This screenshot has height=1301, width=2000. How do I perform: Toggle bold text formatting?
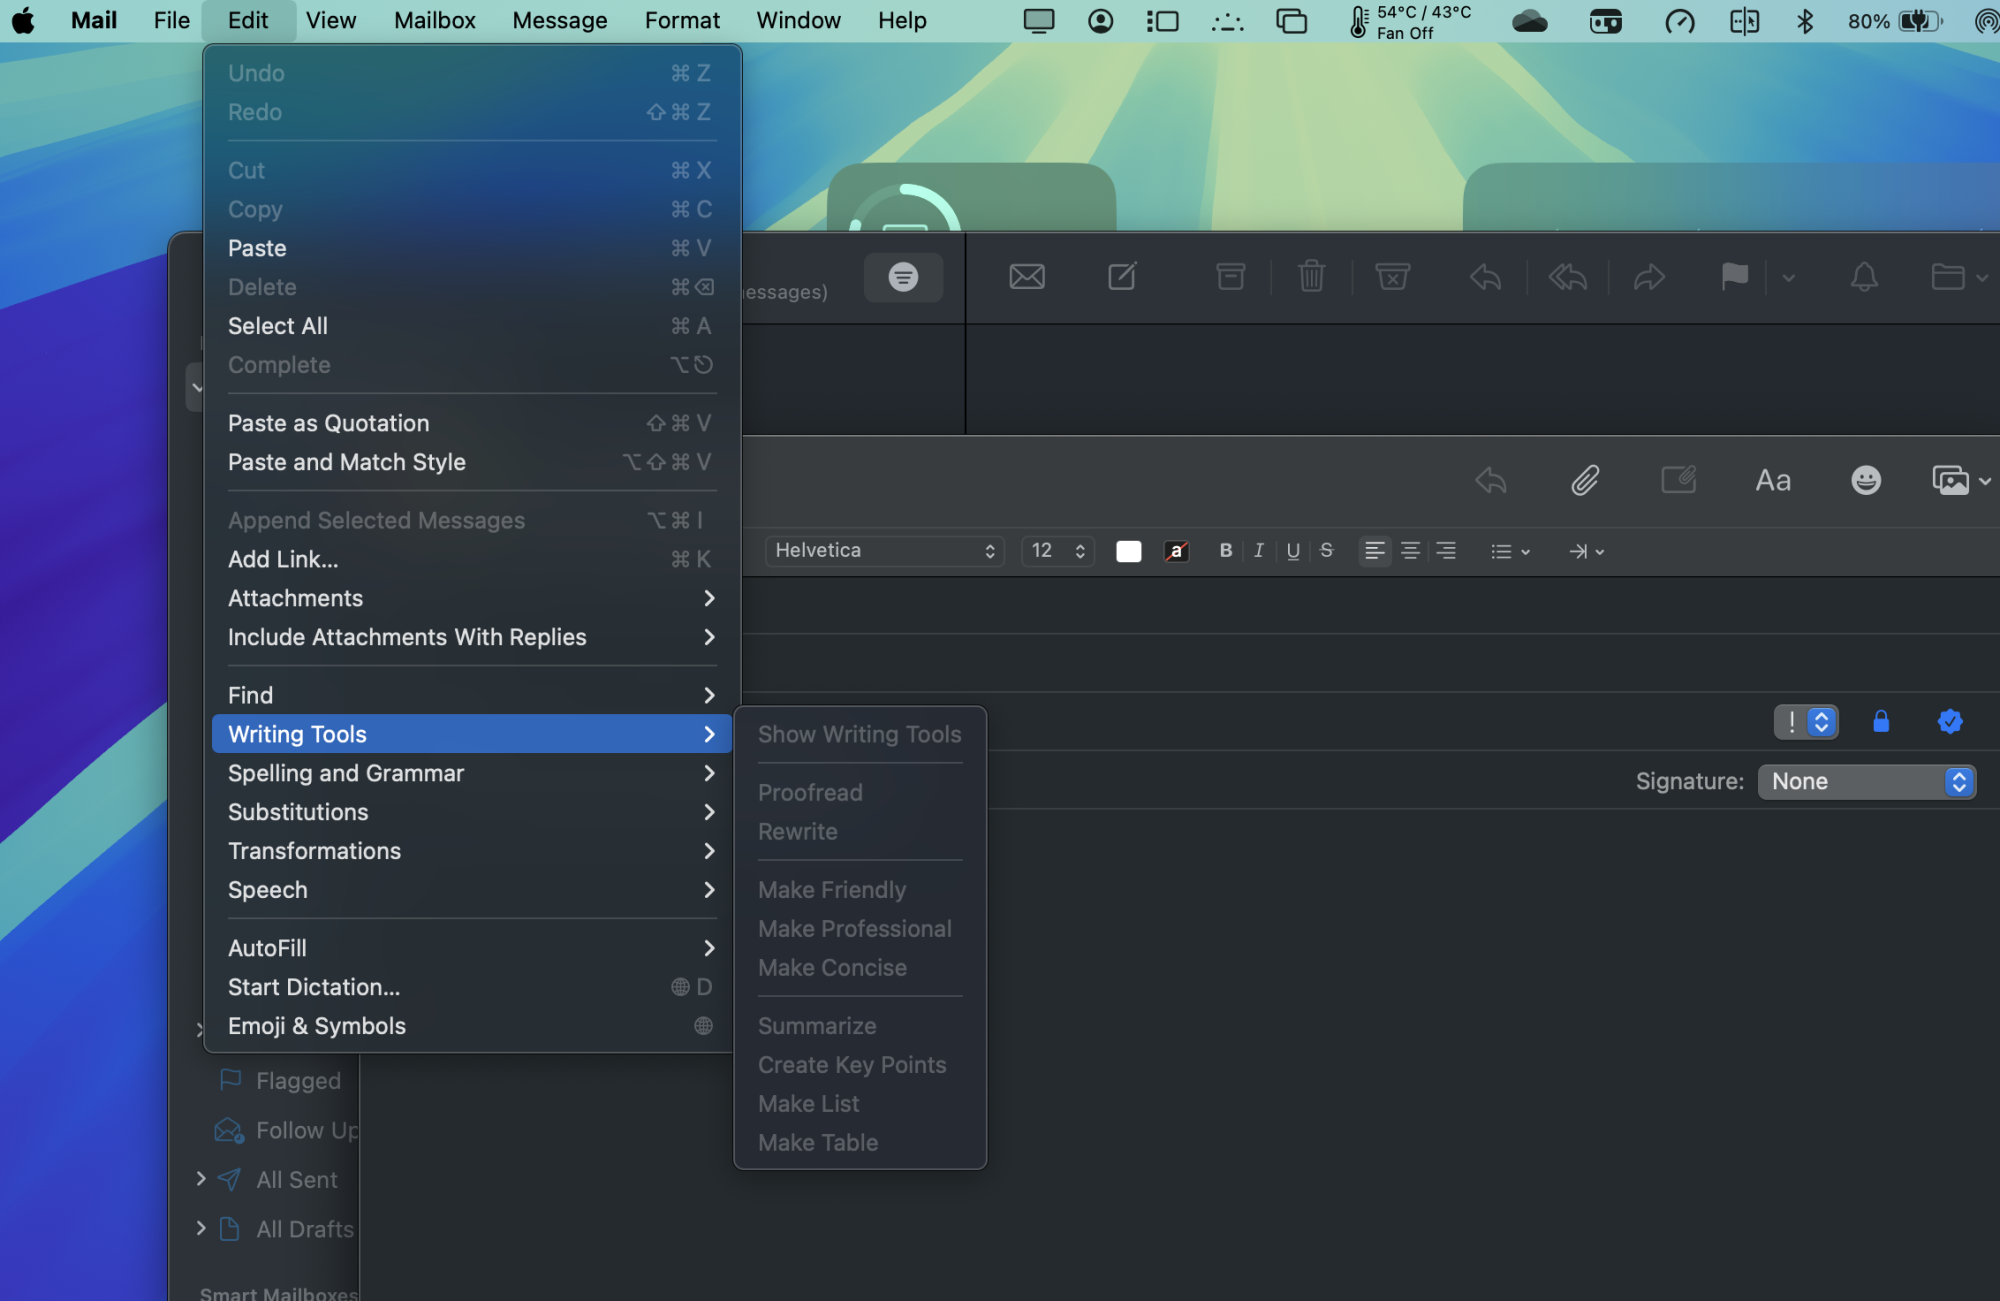tap(1225, 551)
